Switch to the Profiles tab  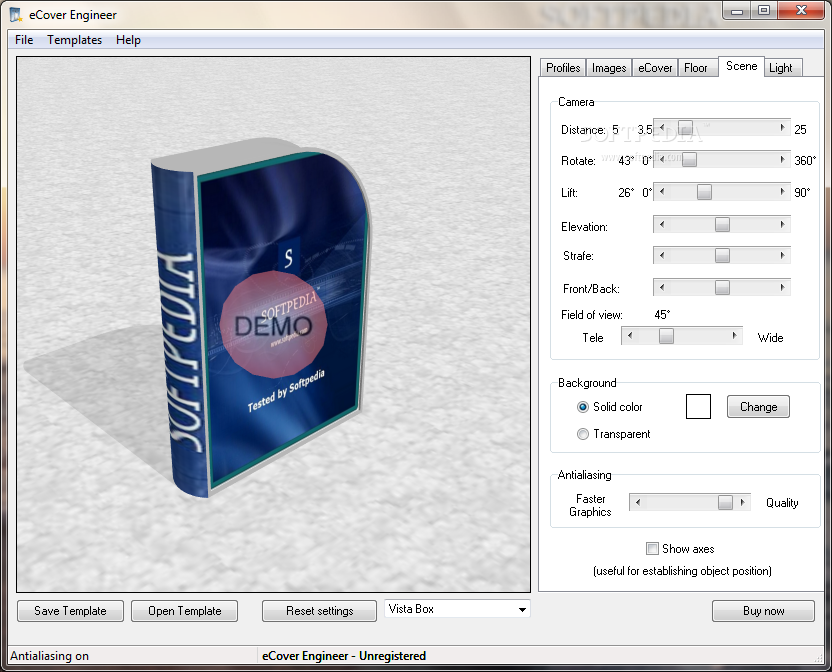click(563, 68)
